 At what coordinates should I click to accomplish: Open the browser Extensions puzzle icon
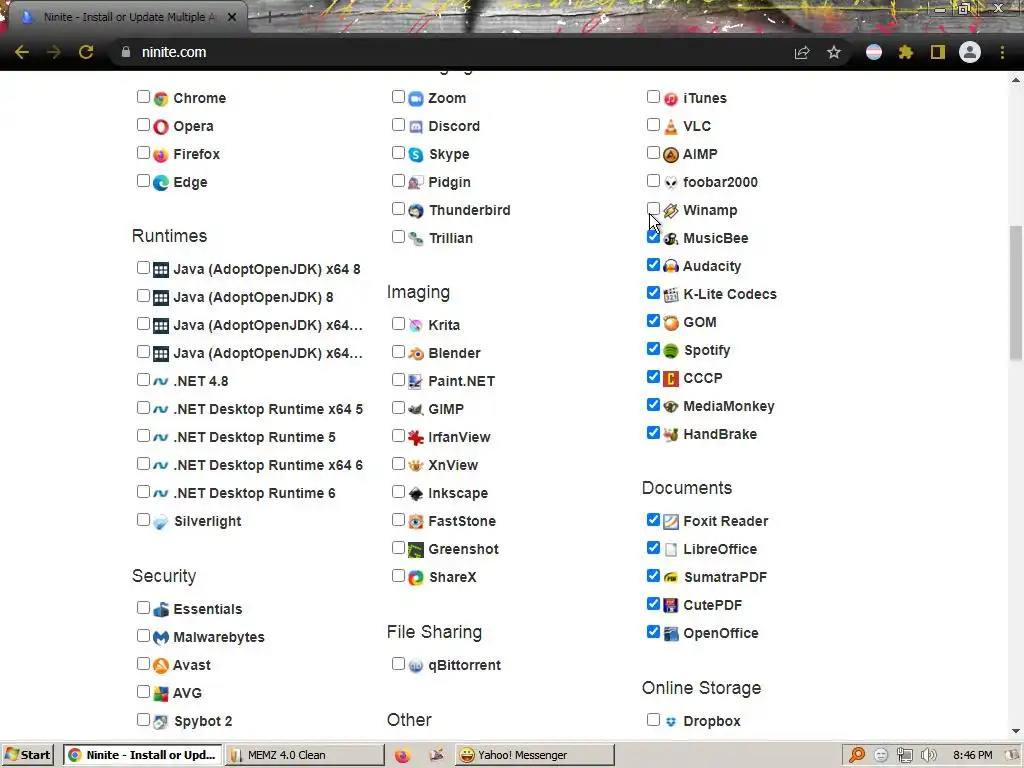[x=906, y=52]
